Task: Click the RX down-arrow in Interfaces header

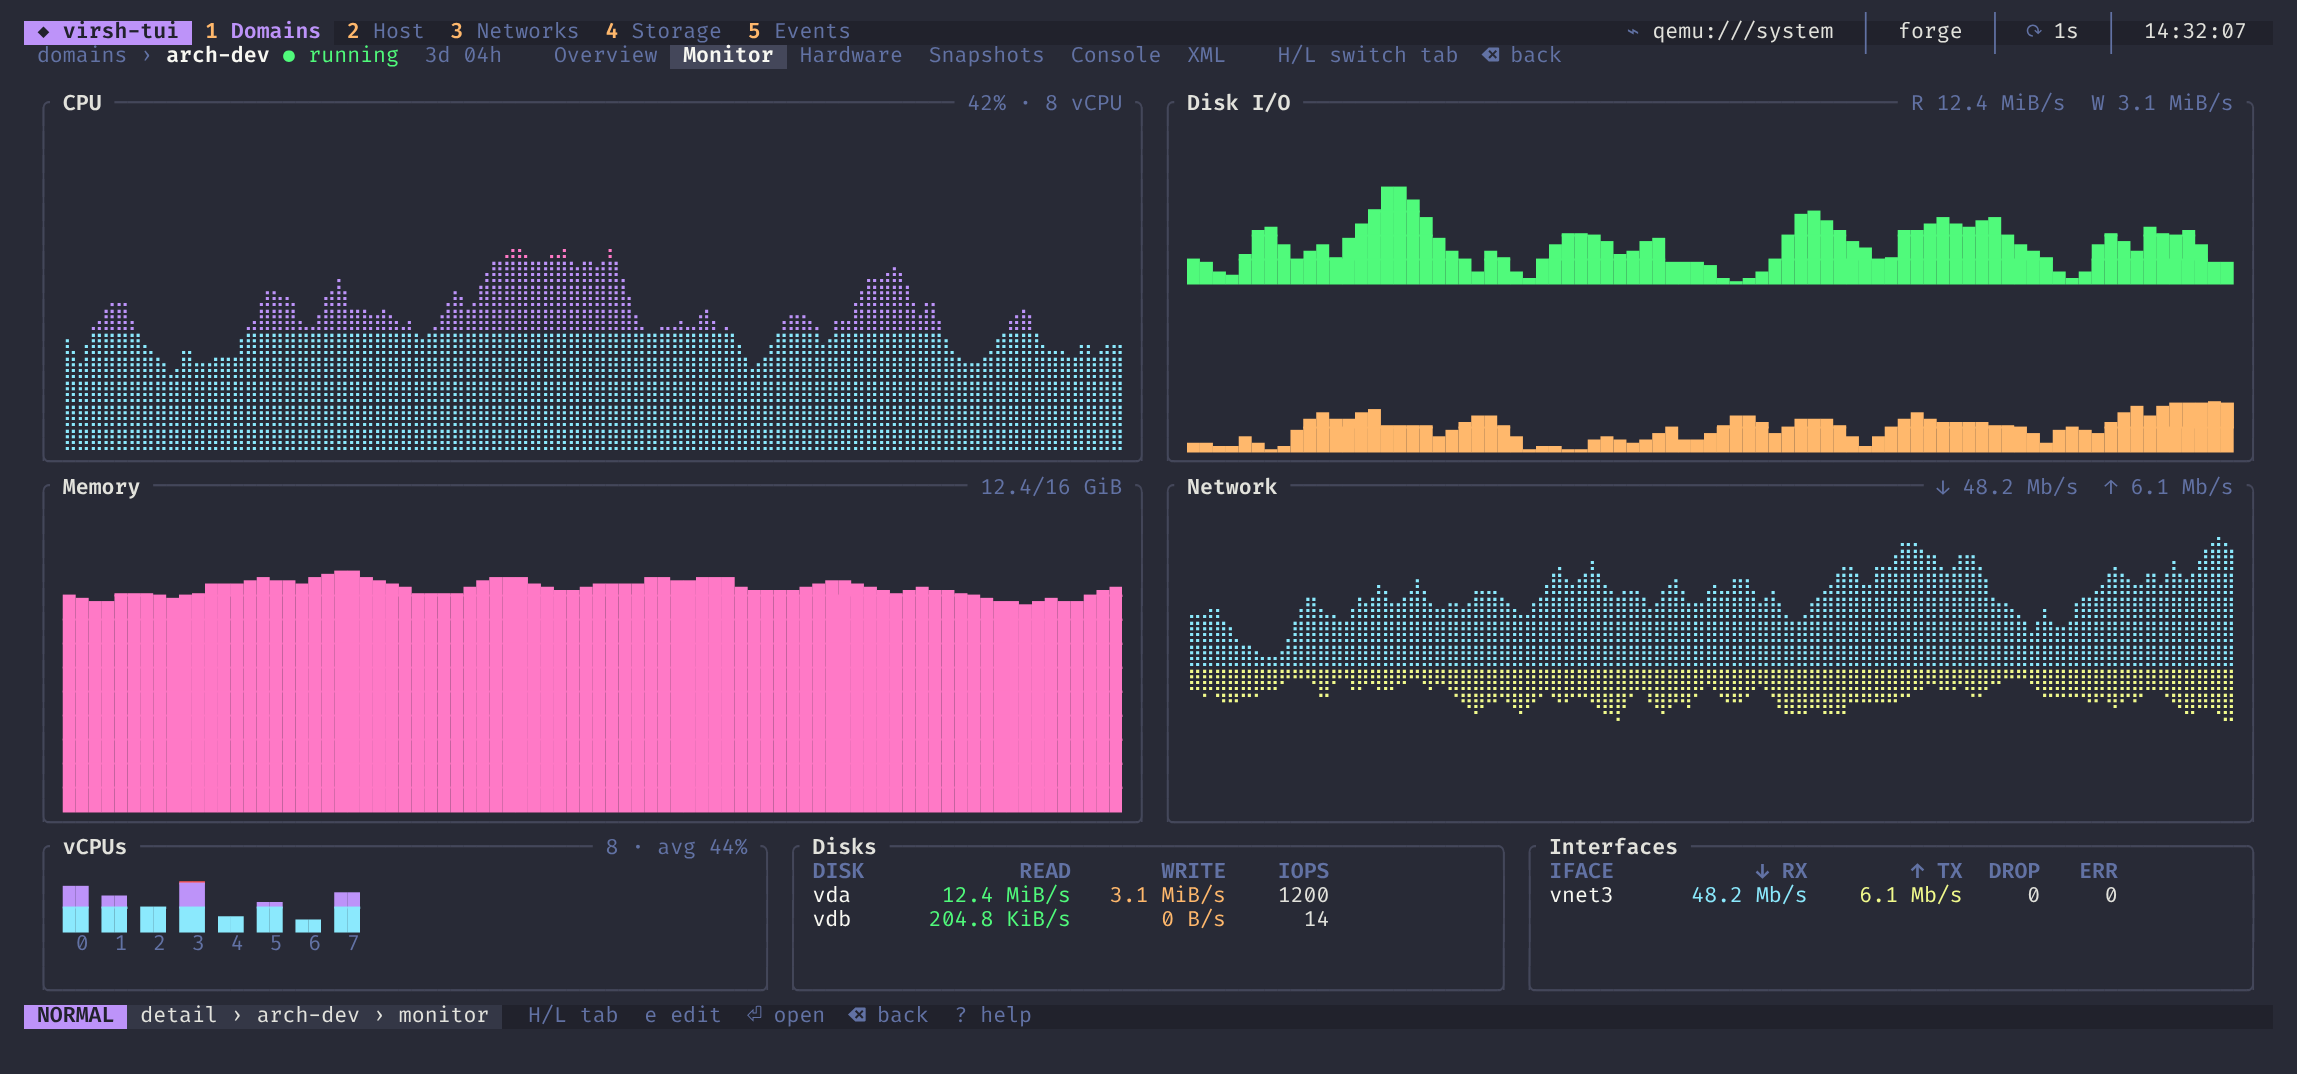Action: [1762, 871]
